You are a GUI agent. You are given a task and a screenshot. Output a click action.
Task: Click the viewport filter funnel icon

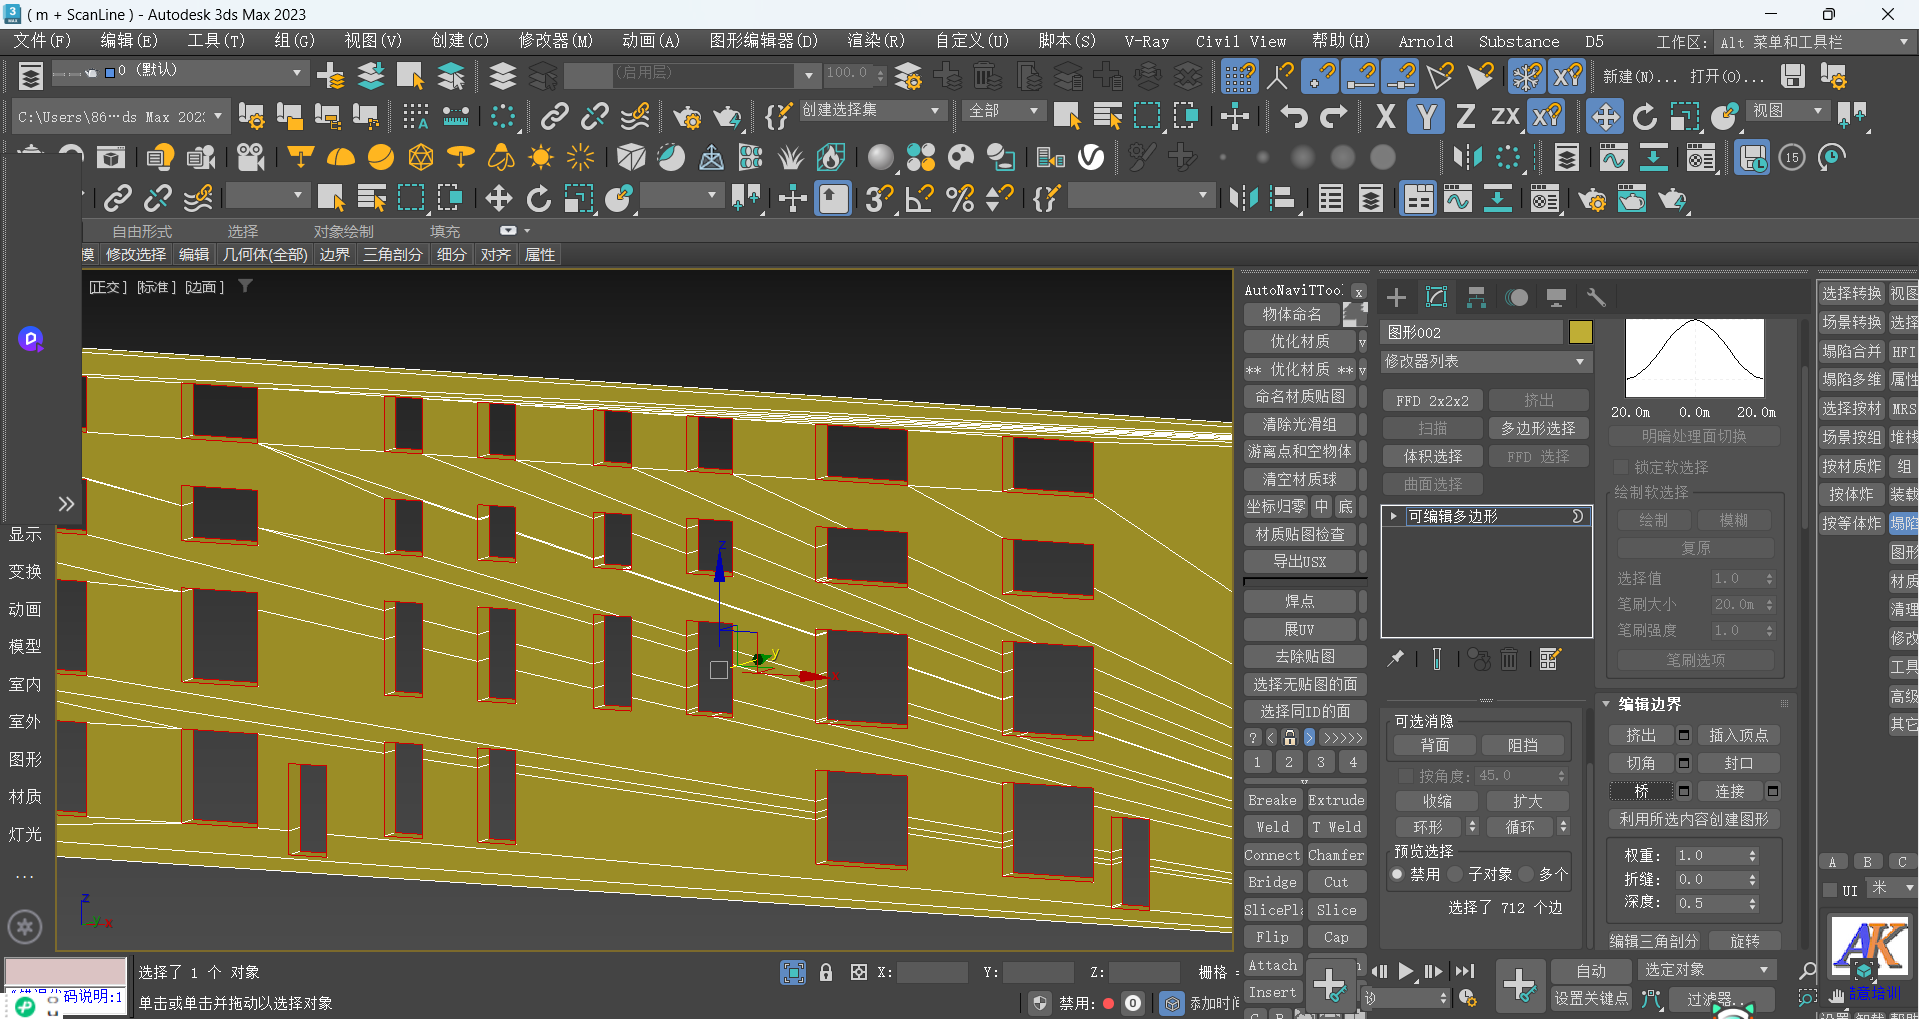[245, 286]
